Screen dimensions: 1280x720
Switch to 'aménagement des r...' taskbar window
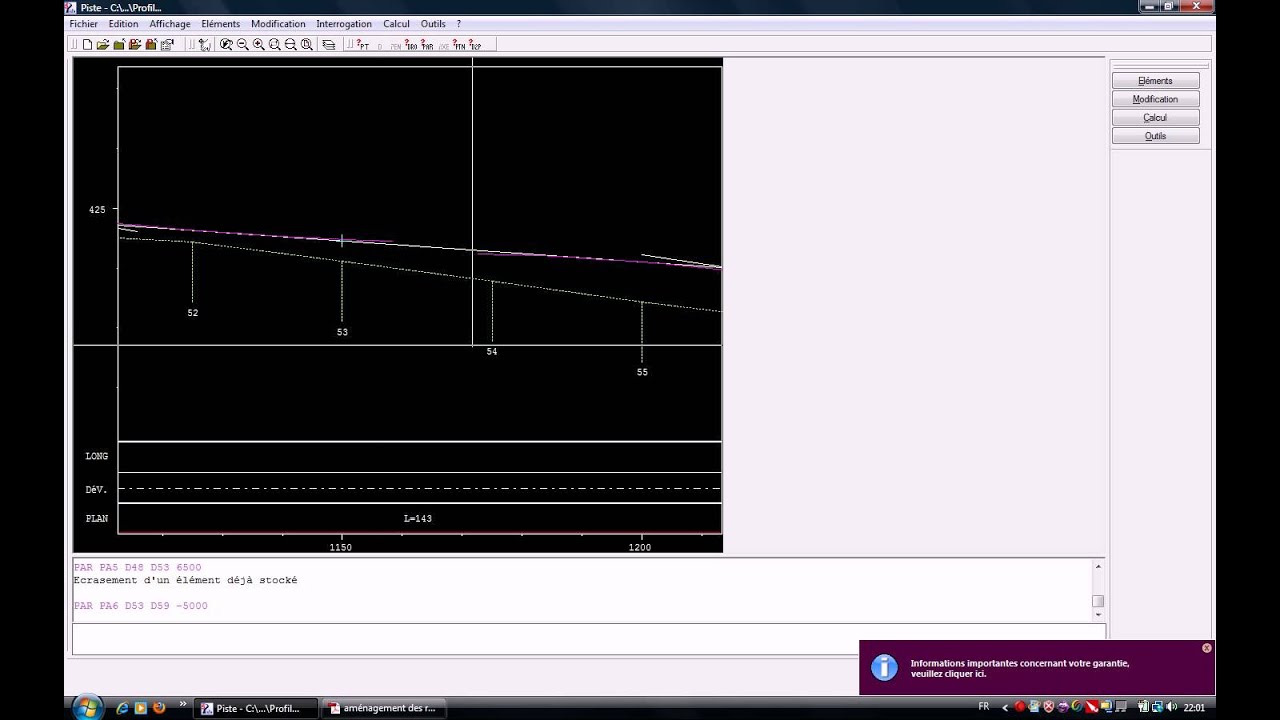[384, 708]
